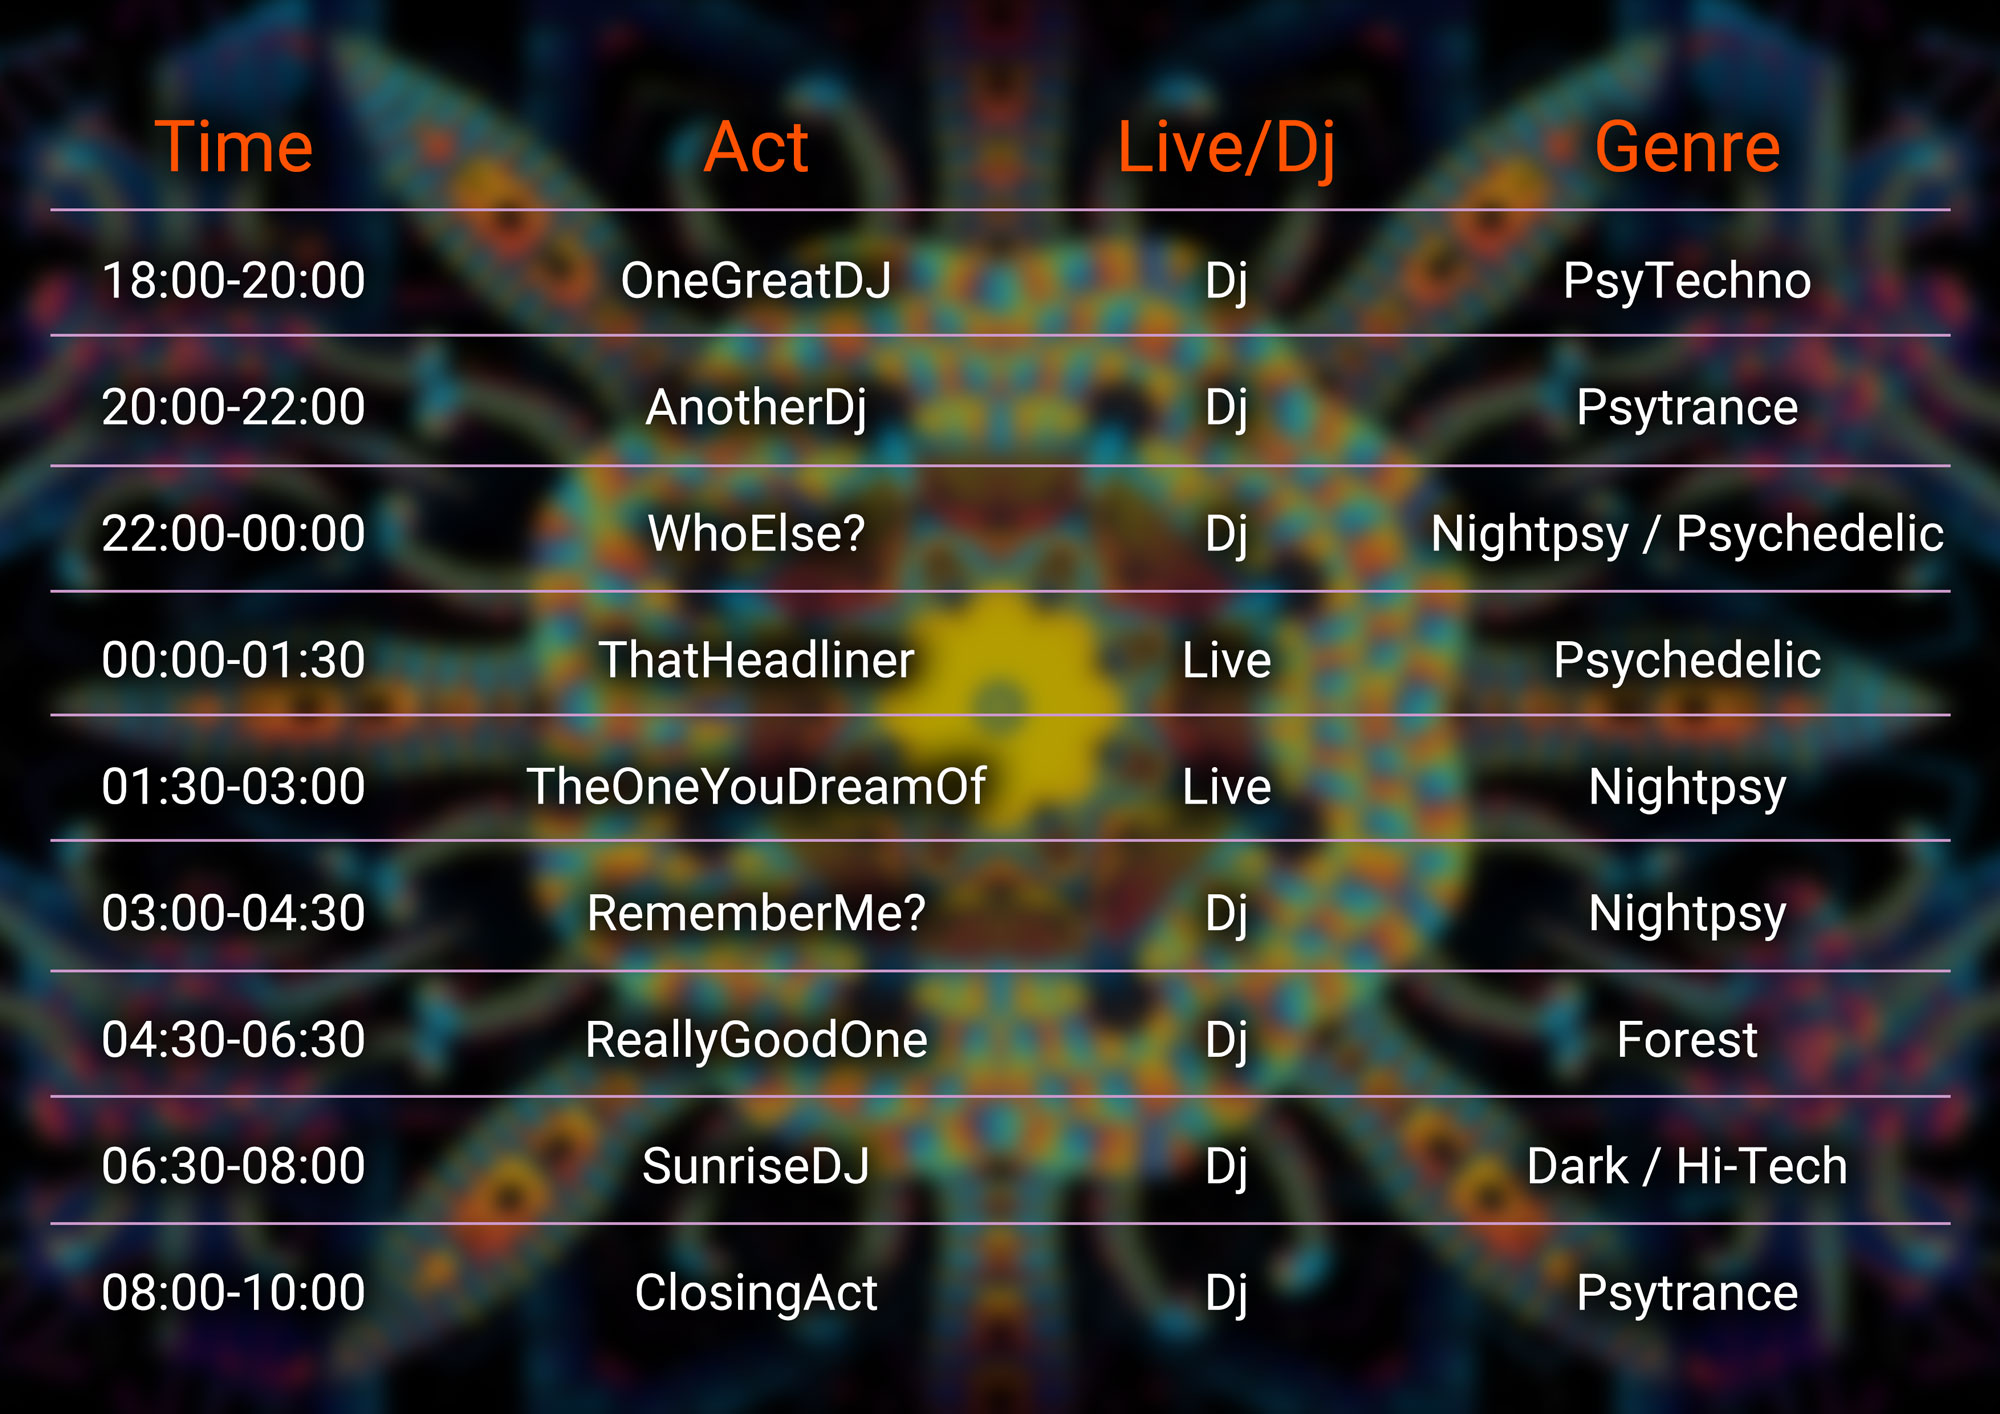Select the TheOneYouDreamOf act name
The image size is (2000, 1414).
click(756, 787)
